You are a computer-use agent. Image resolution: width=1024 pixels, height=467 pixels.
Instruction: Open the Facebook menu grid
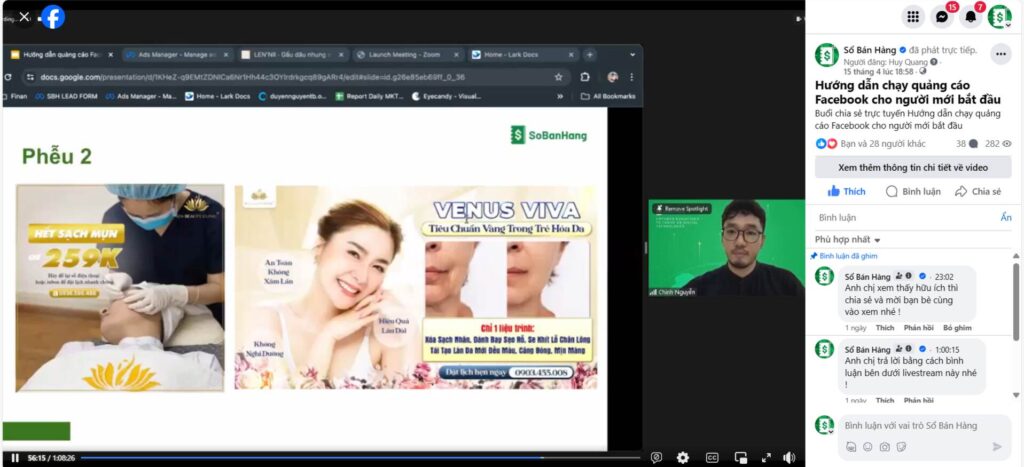913,17
